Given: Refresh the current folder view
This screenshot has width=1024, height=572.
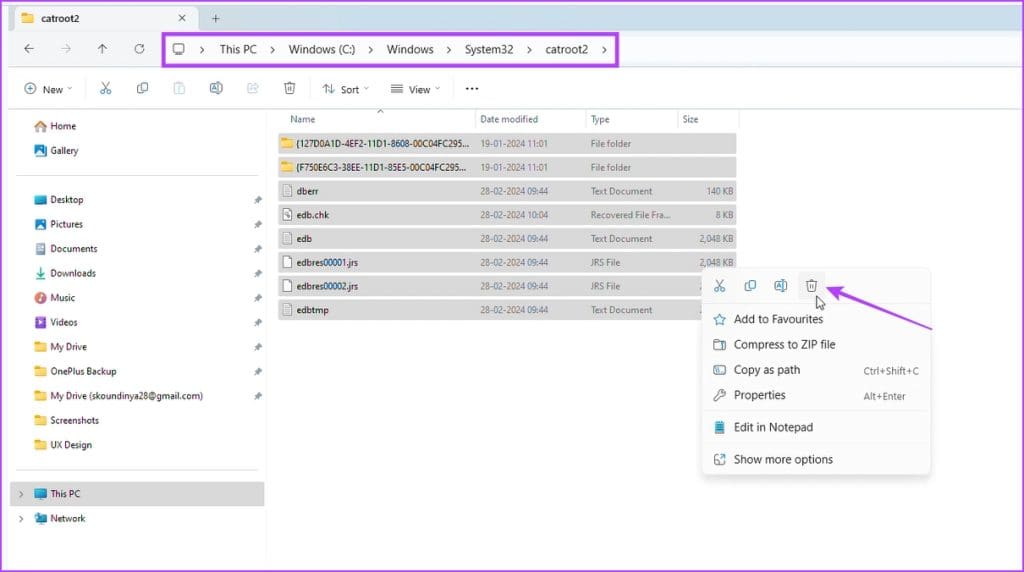Looking at the screenshot, I should click(139, 49).
